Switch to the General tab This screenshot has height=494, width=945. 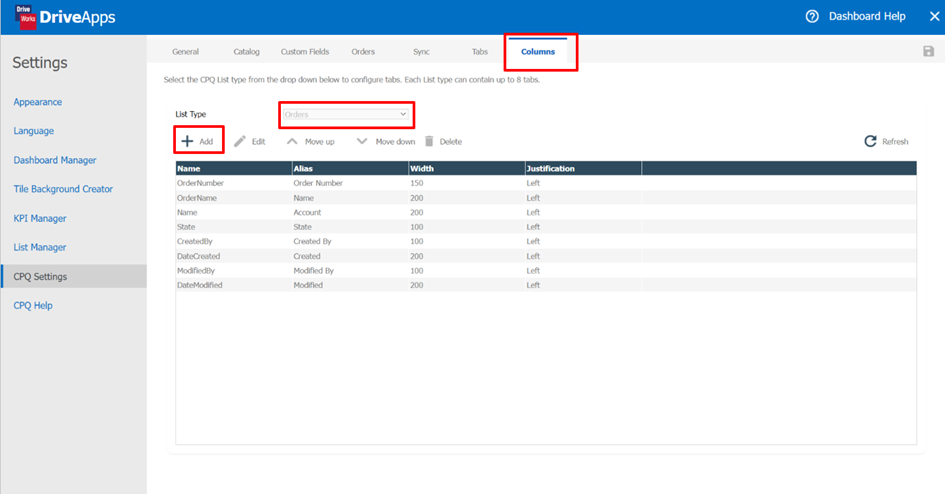(x=185, y=52)
